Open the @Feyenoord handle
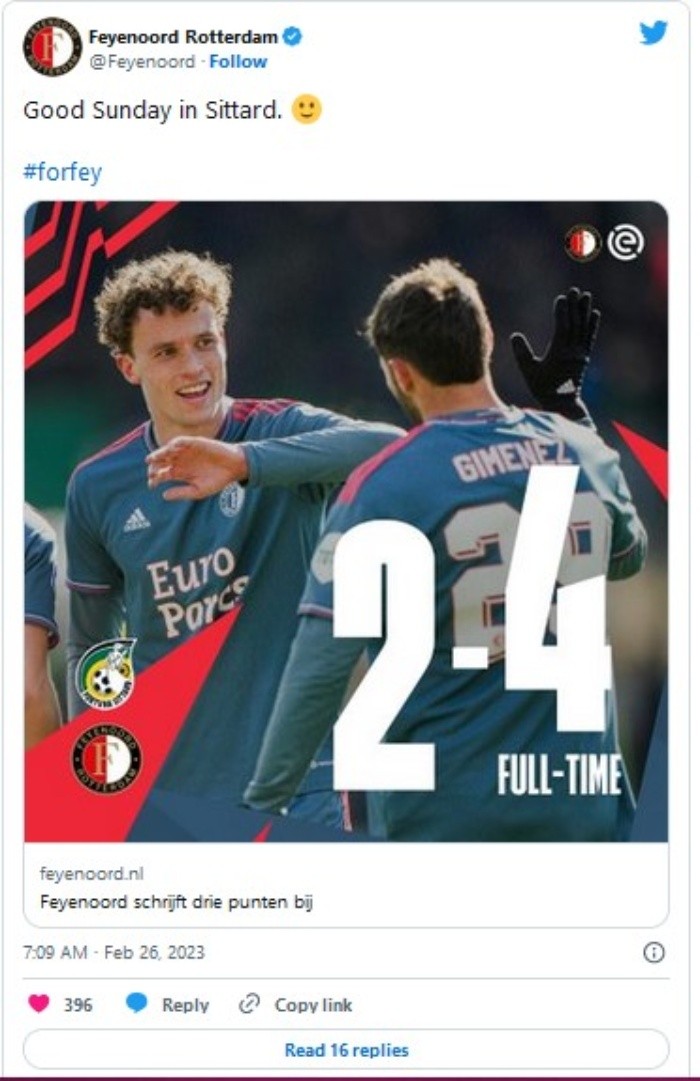The width and height of the screenshot is (700, 1081). click(x=142, y=62)
